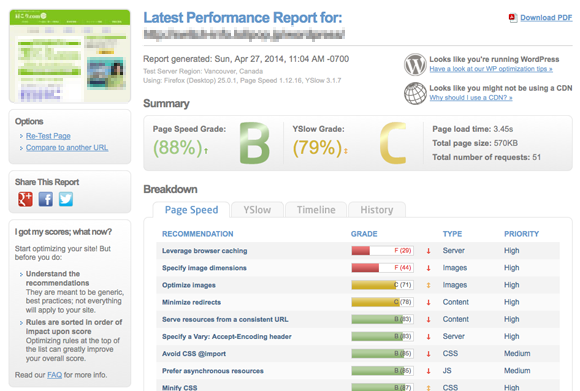Share report on Twitter icon

click(66, 199)
